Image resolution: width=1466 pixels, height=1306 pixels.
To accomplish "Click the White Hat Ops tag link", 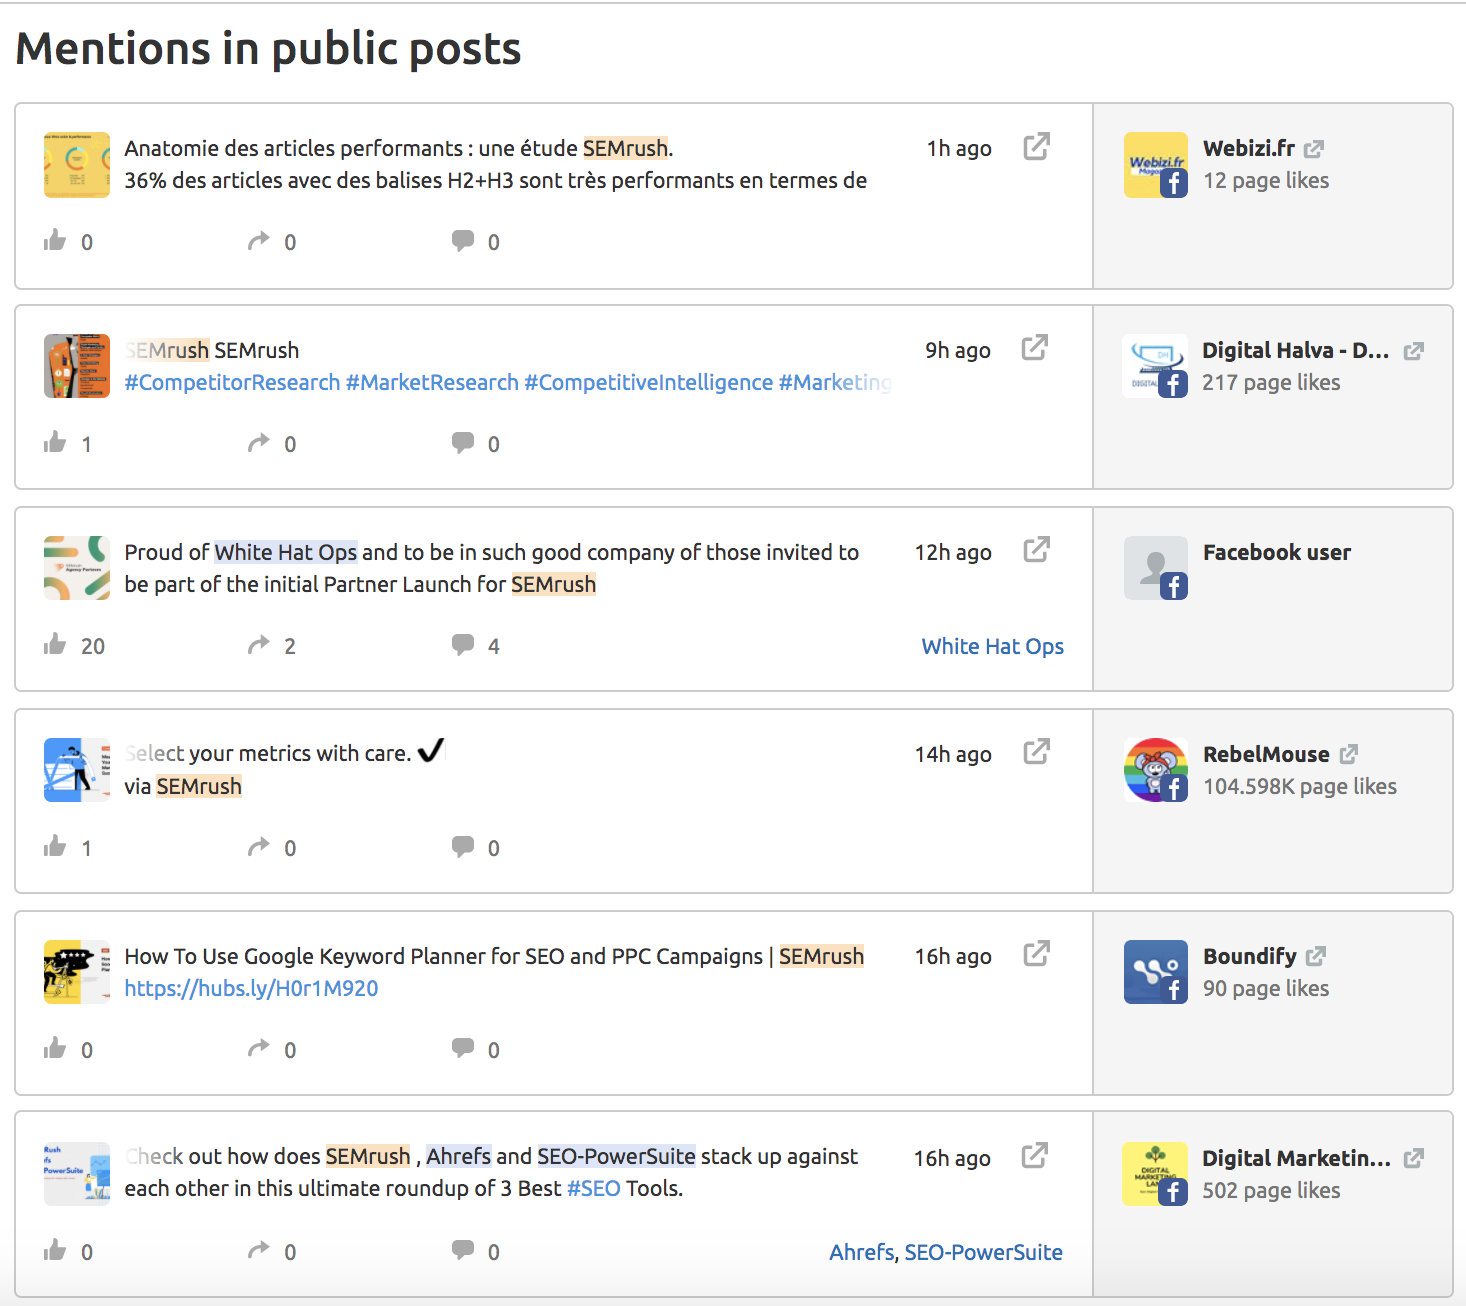I will tap(993, 646).
